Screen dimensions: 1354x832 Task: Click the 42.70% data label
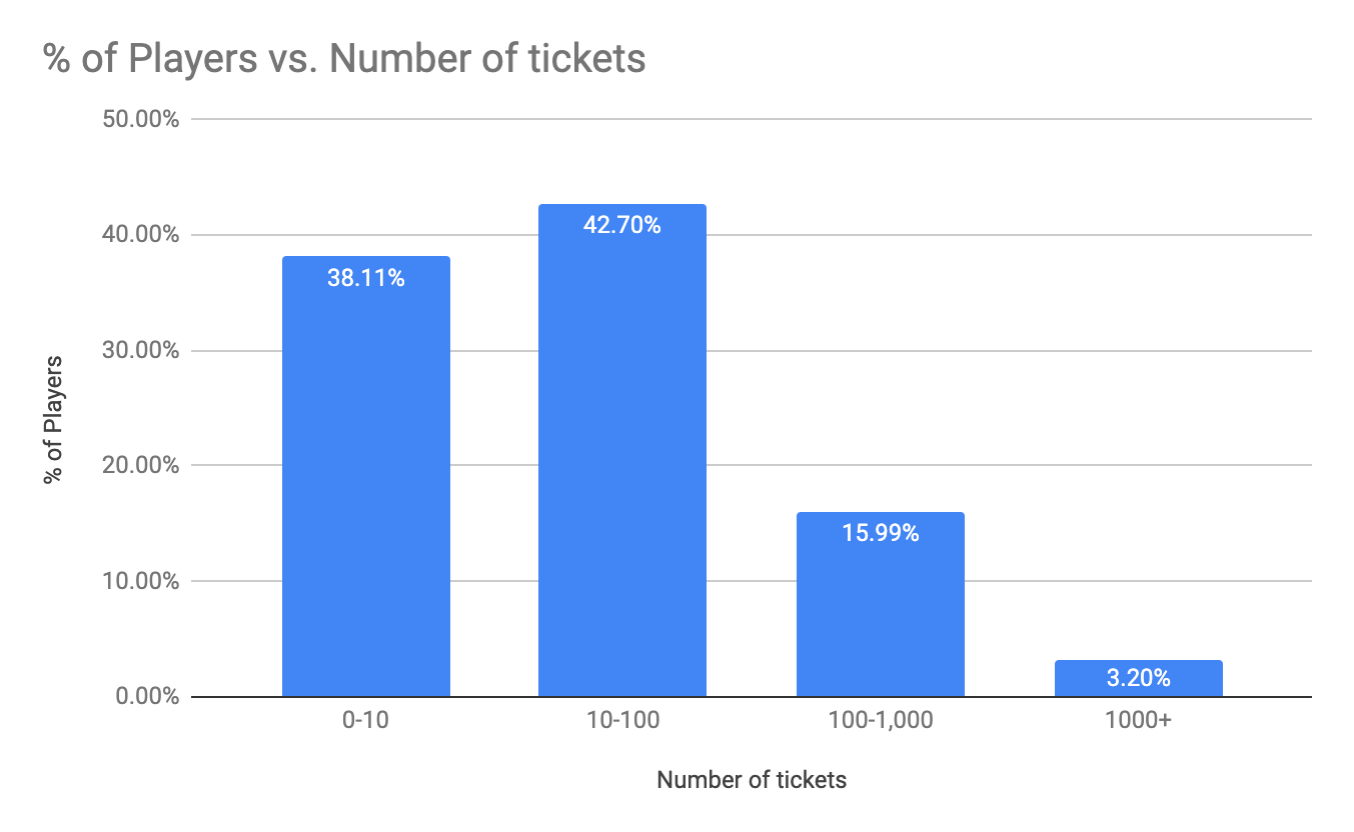click(x=622, y=225)
